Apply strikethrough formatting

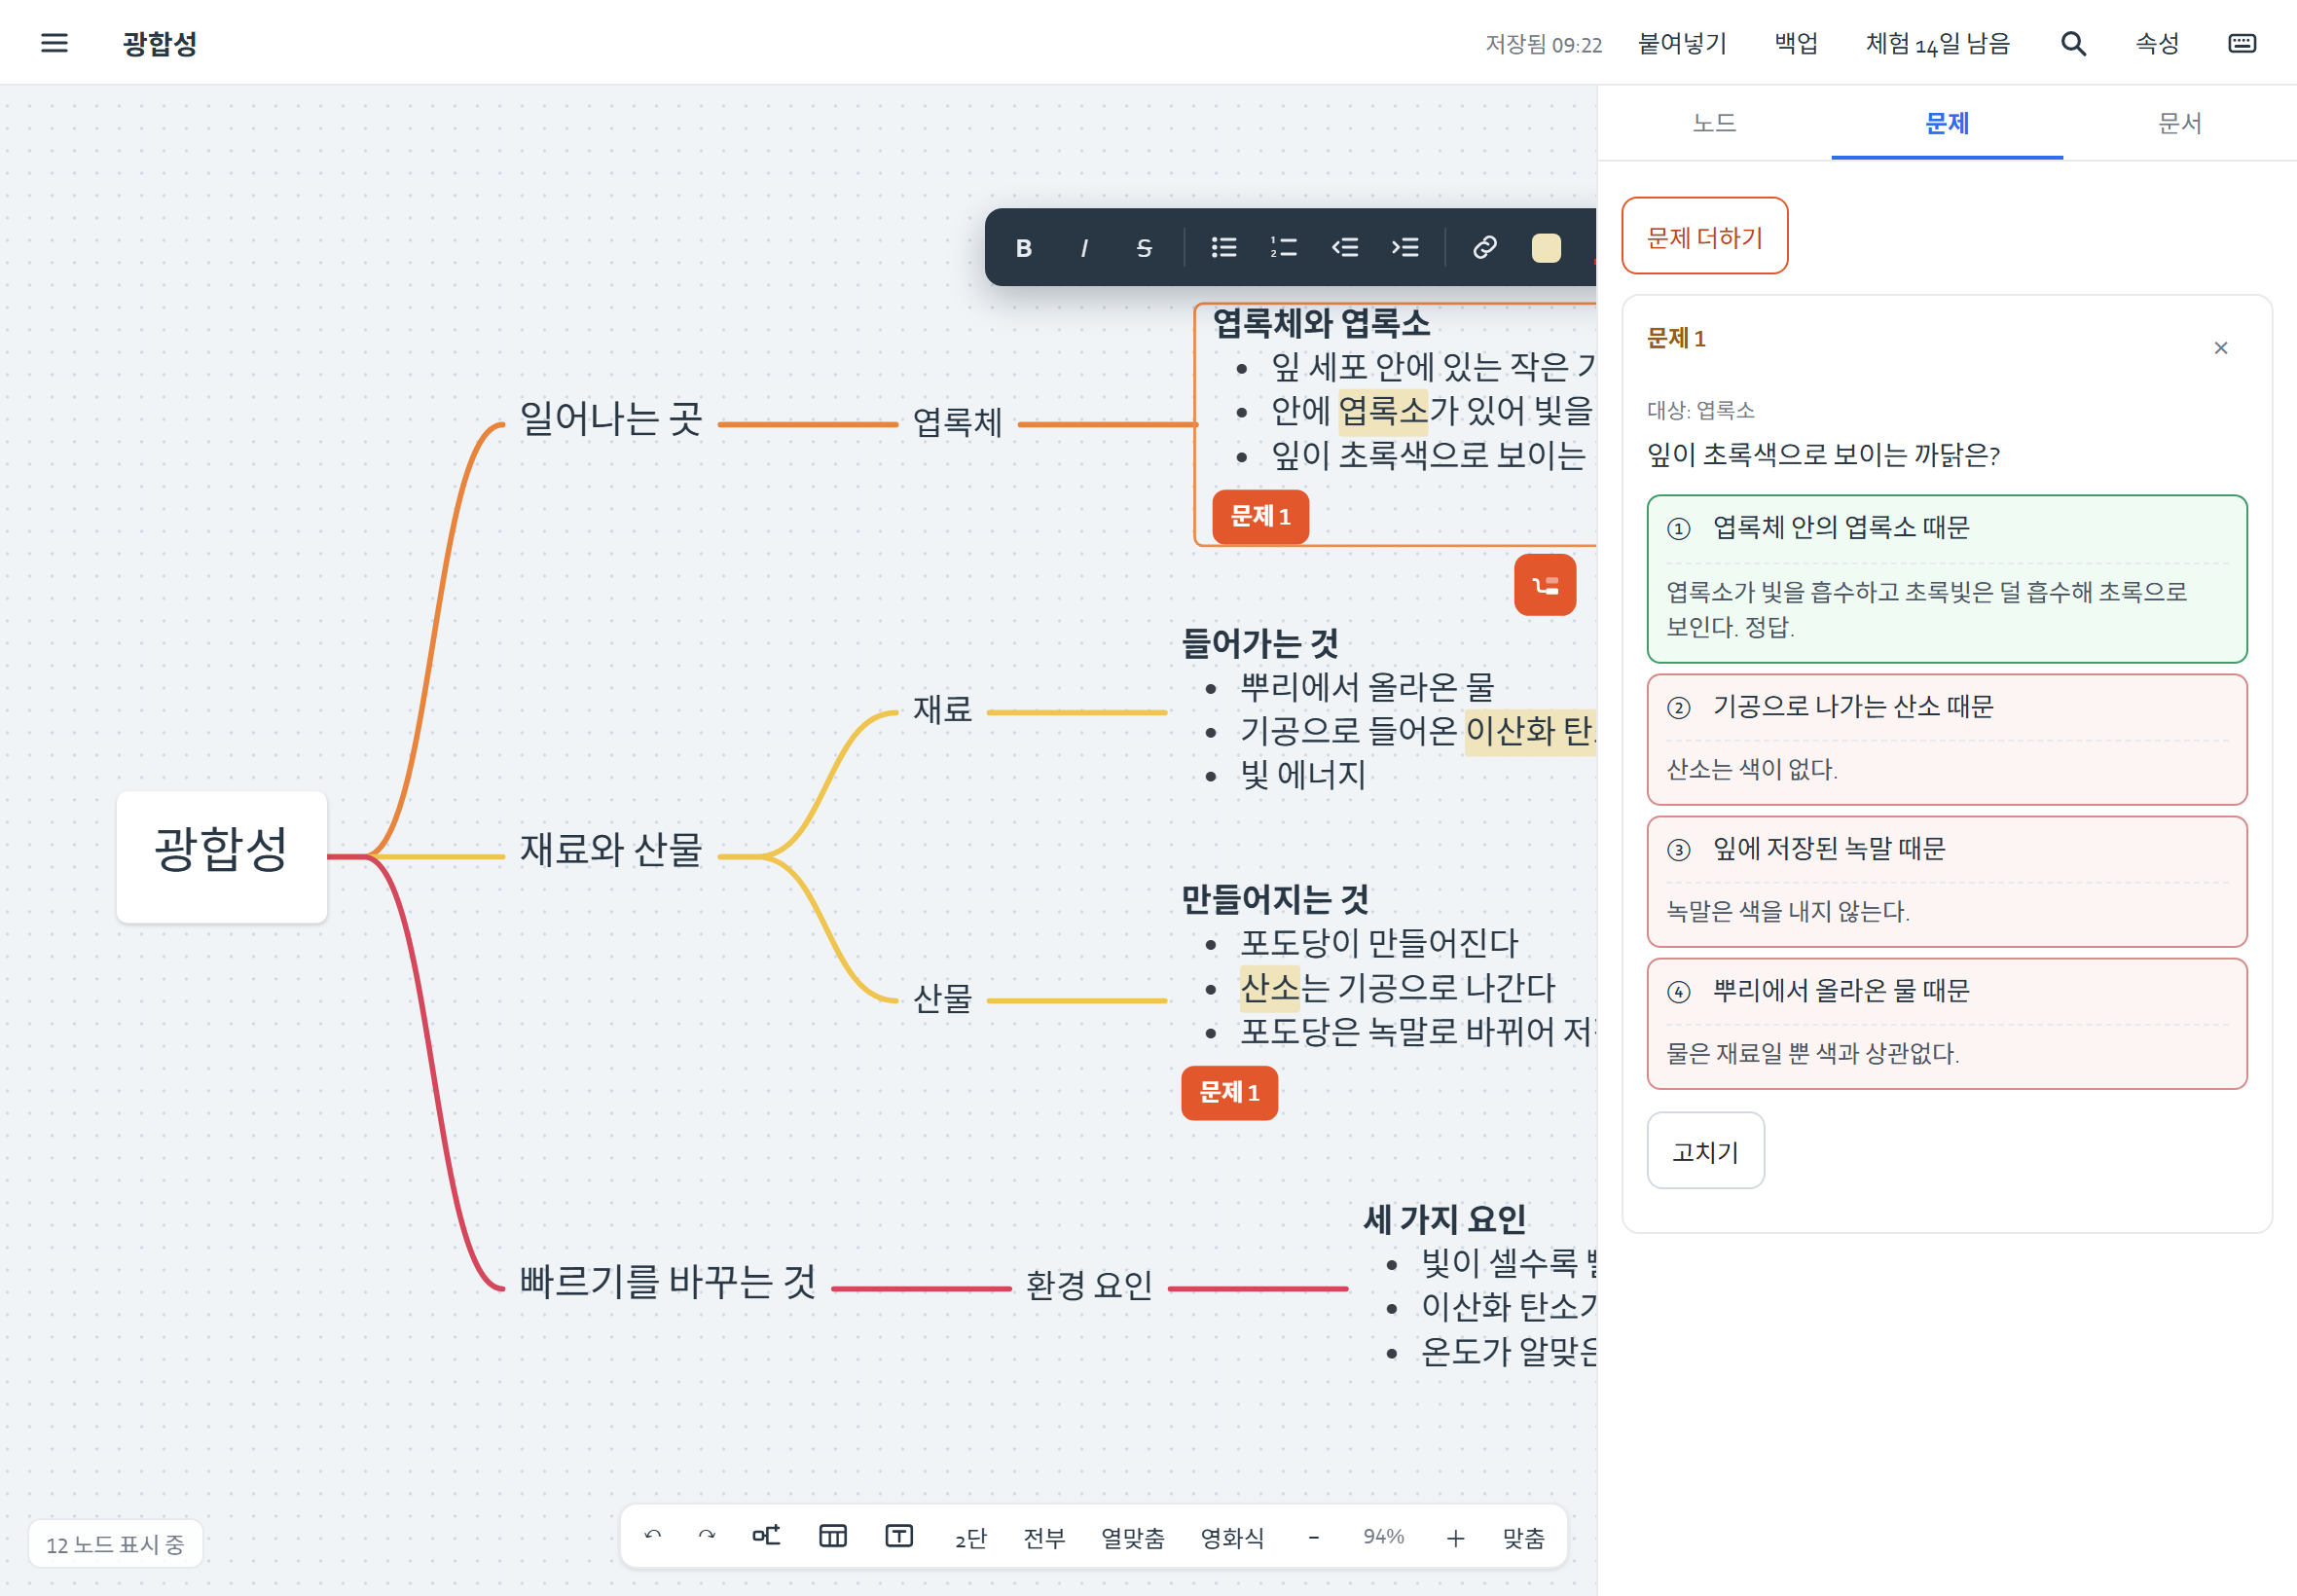point(1144,248)
